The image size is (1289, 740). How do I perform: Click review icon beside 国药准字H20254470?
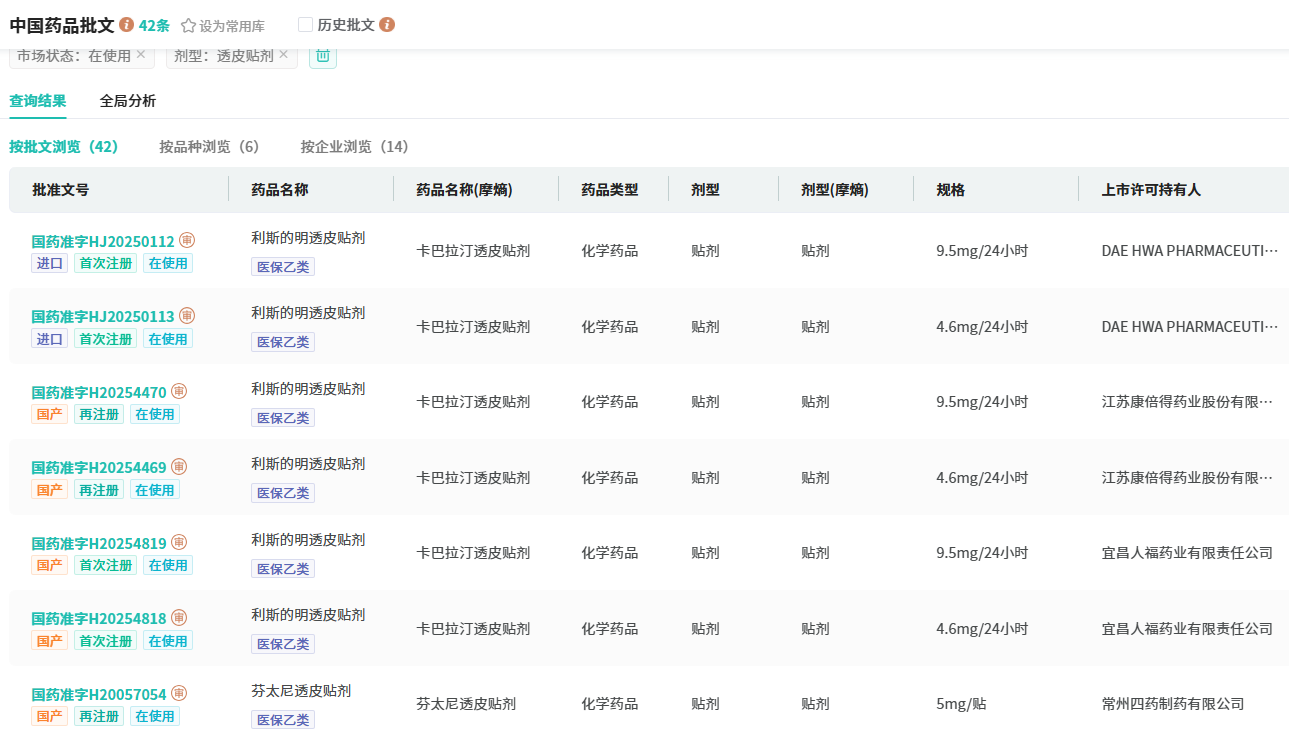point(179,392)
